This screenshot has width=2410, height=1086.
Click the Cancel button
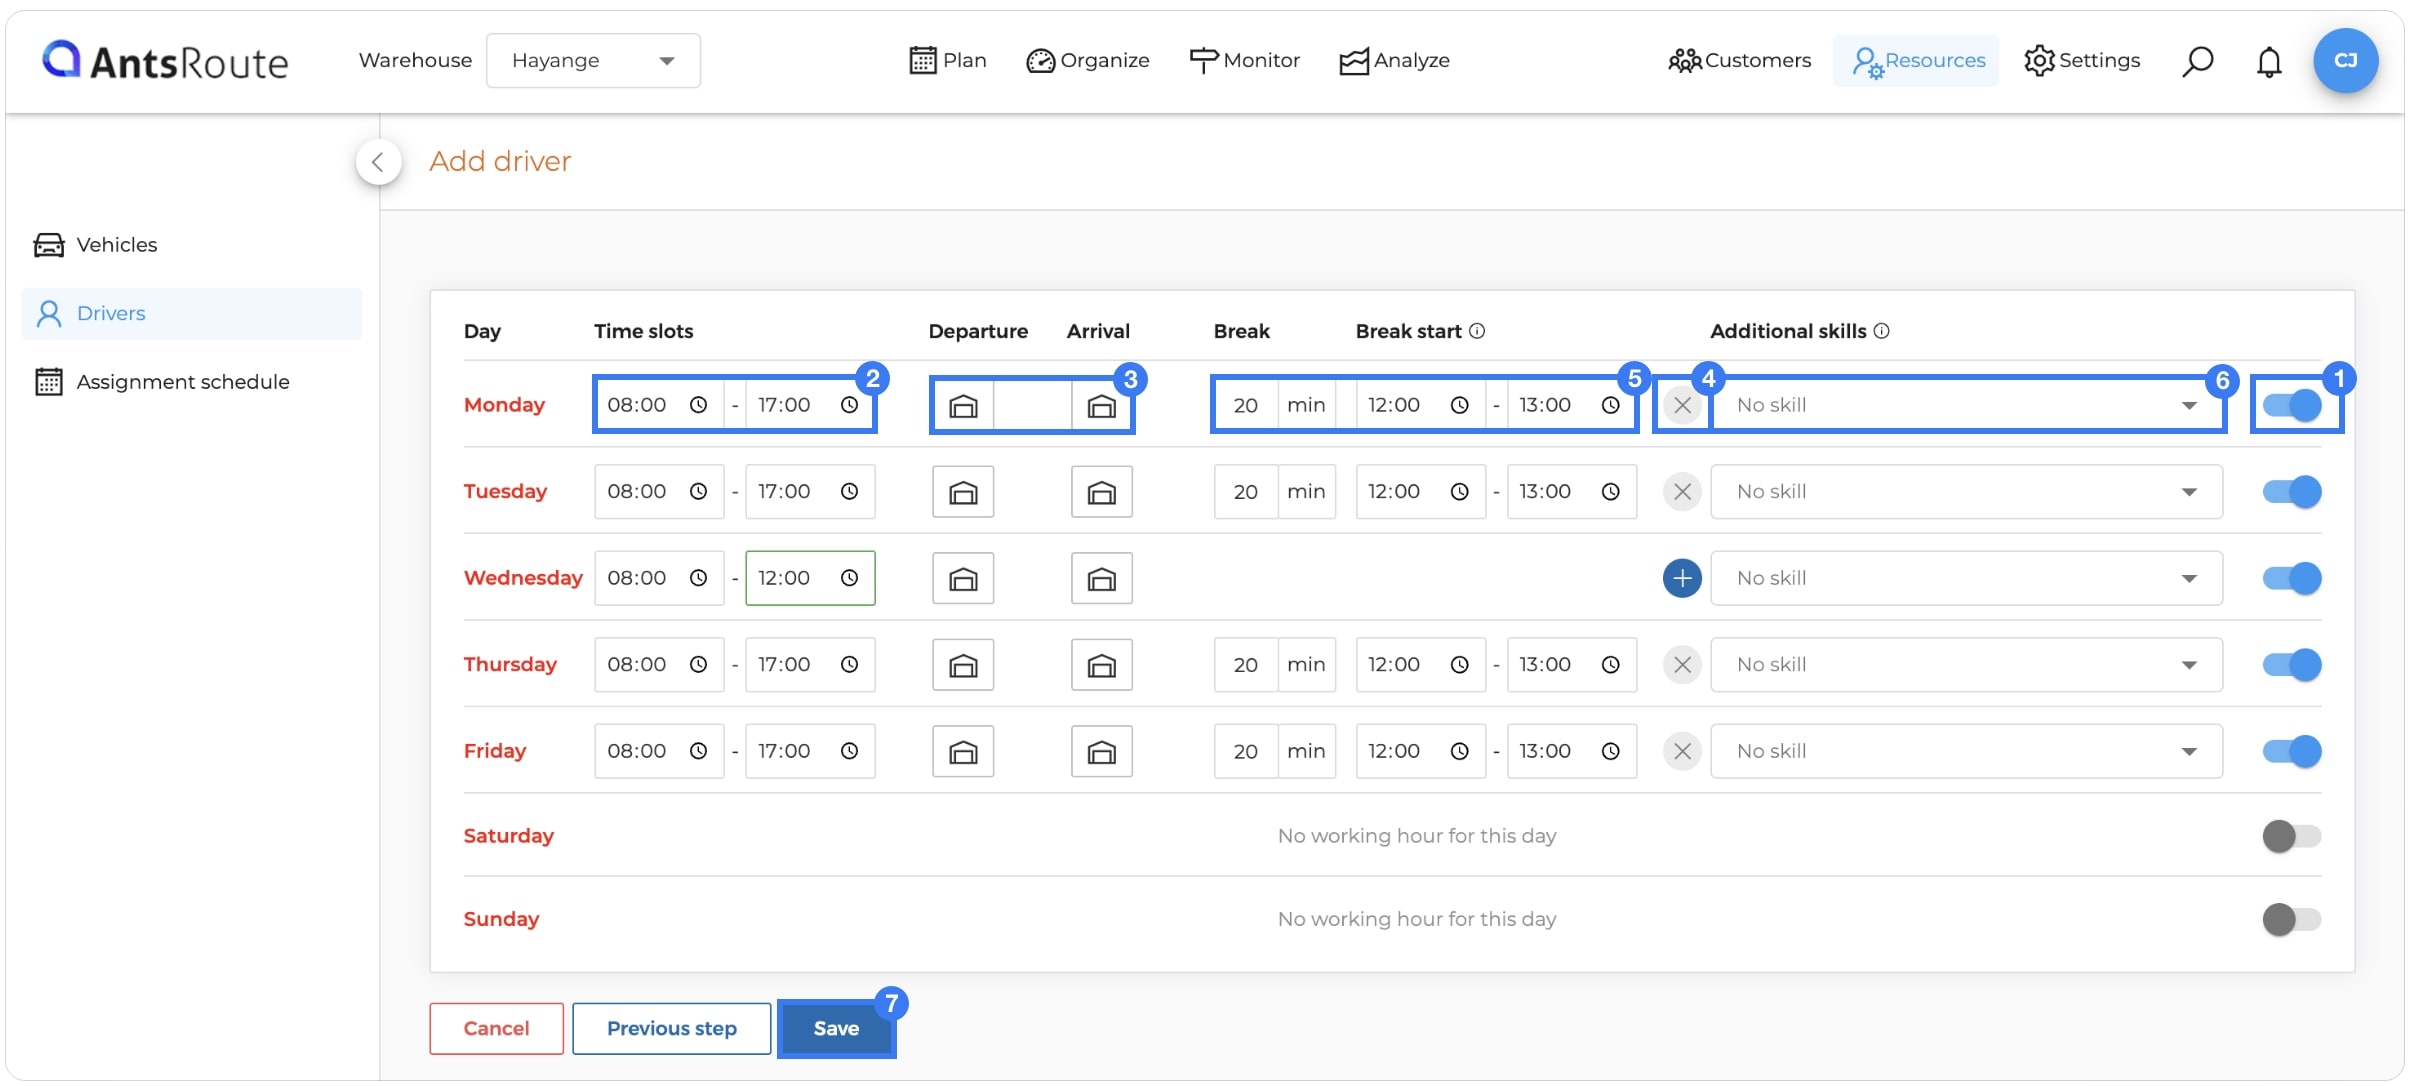click(496, 1028)
